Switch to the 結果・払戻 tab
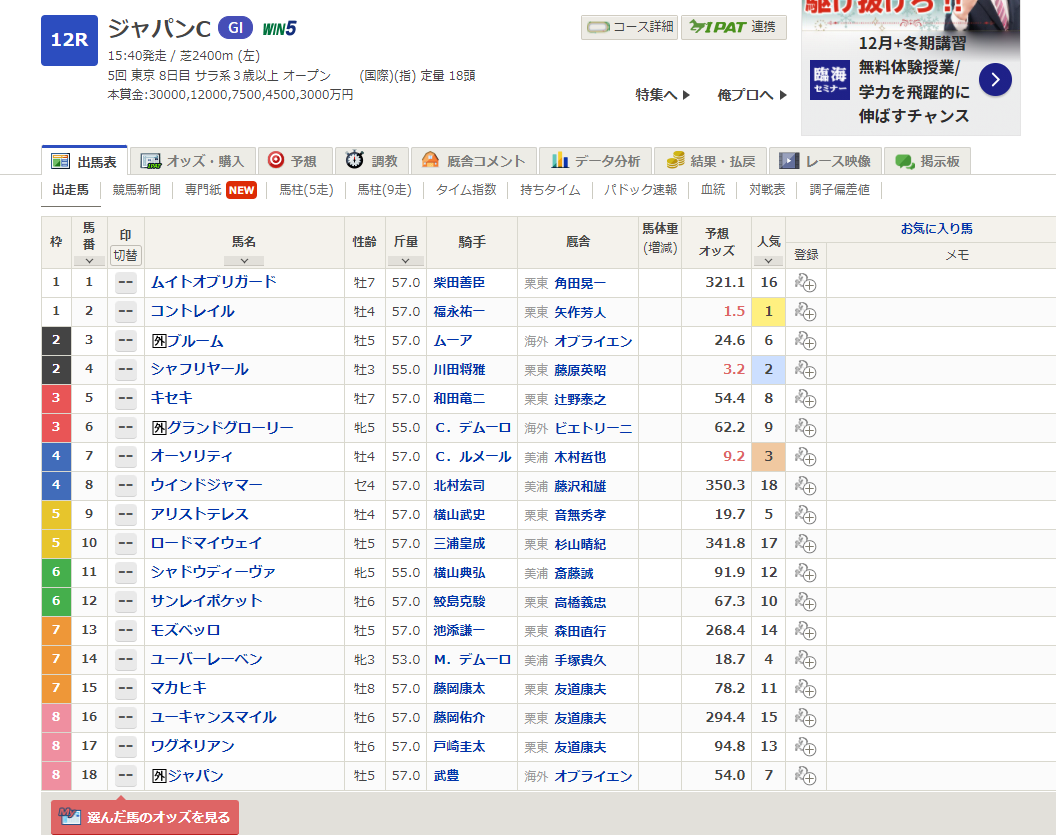 pos(711,161)
